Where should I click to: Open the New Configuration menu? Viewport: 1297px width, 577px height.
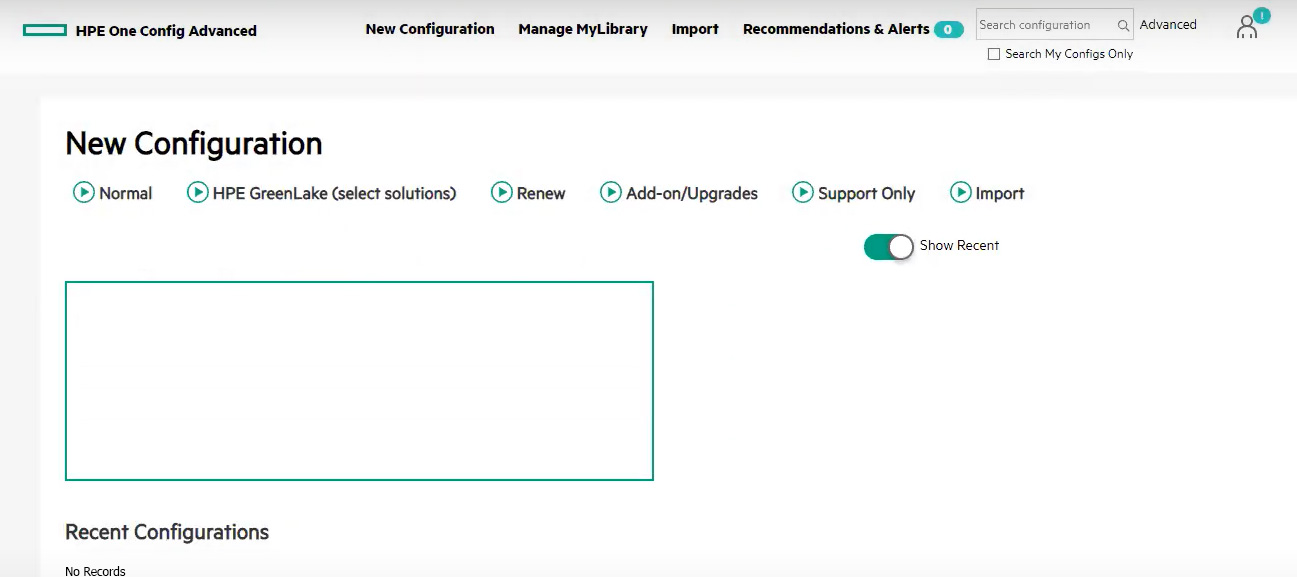(430, 29)
